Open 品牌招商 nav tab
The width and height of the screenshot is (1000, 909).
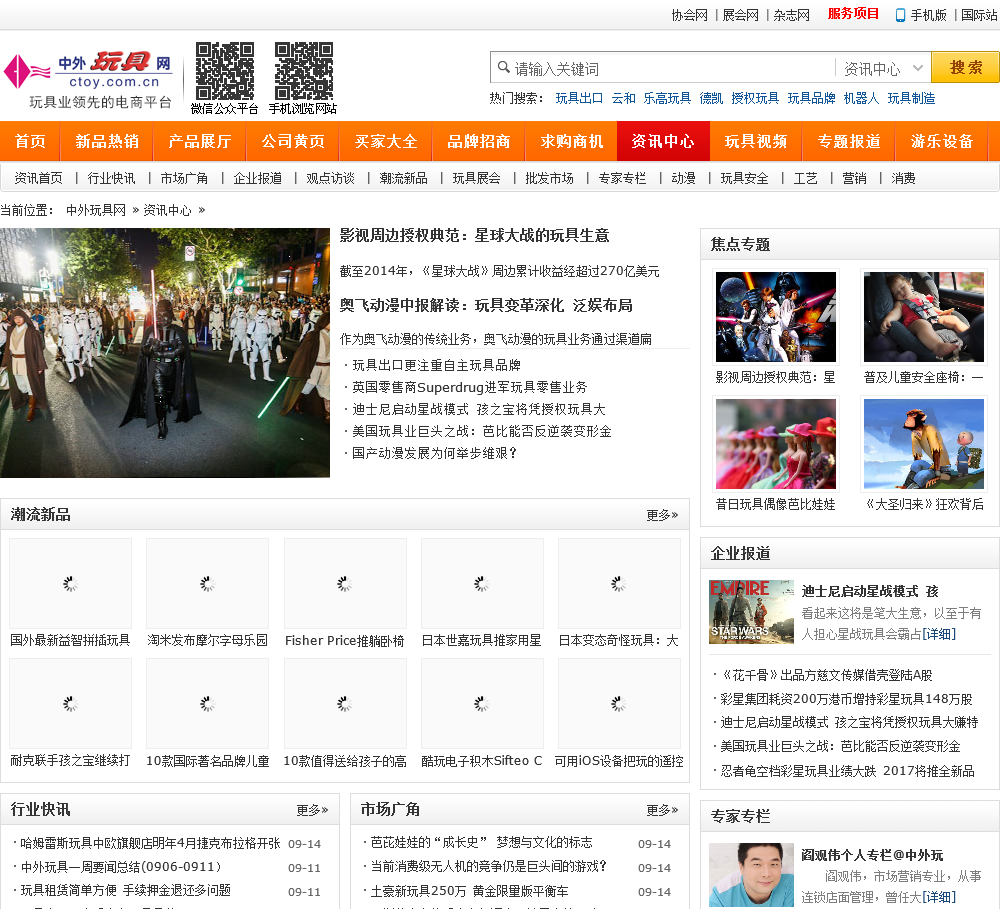pos(478,141)
